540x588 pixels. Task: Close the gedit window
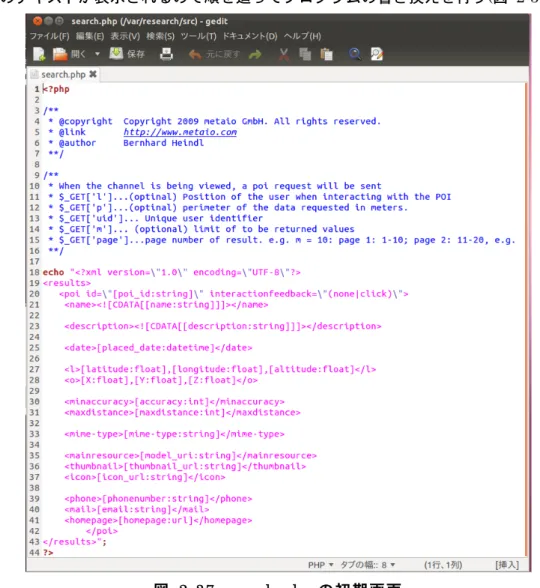38,21
